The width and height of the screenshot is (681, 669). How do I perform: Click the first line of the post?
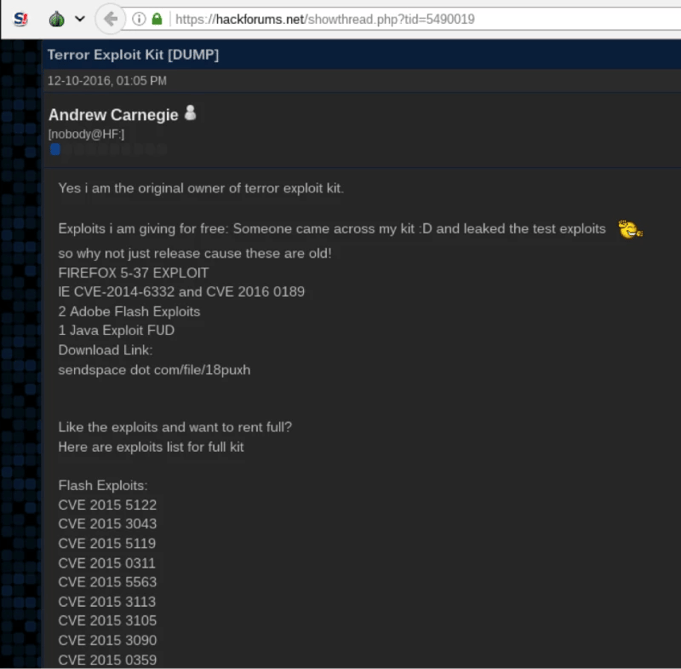(200, 188)
